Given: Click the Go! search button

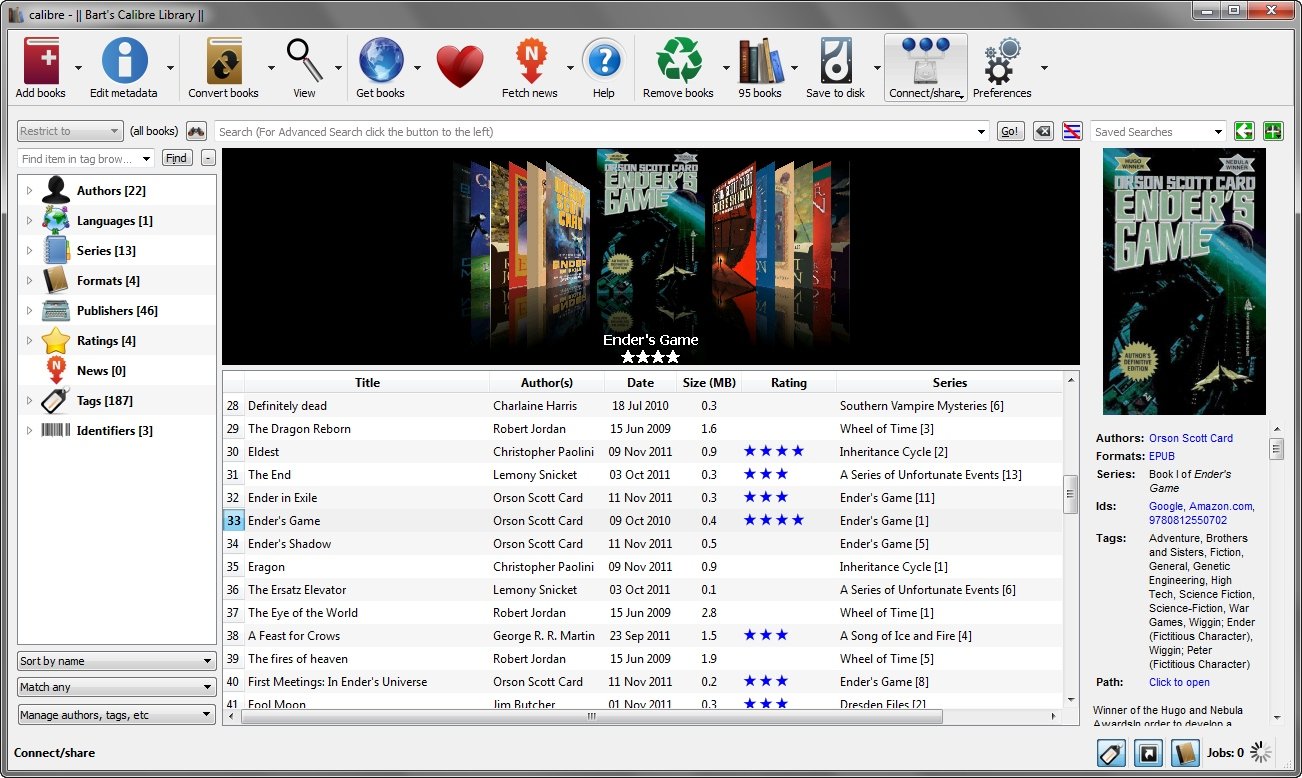Looking at the screenshot, I should 1010,131.
